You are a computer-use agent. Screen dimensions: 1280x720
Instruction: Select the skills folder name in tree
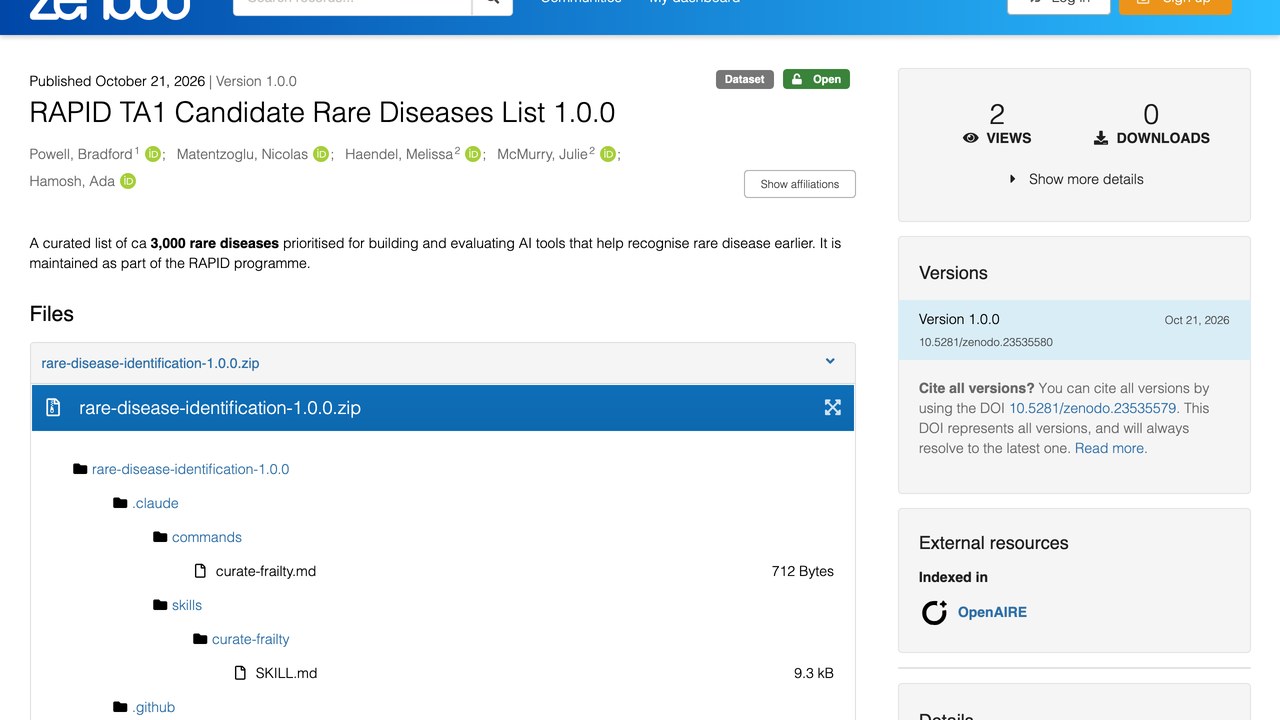coord(187,605)
